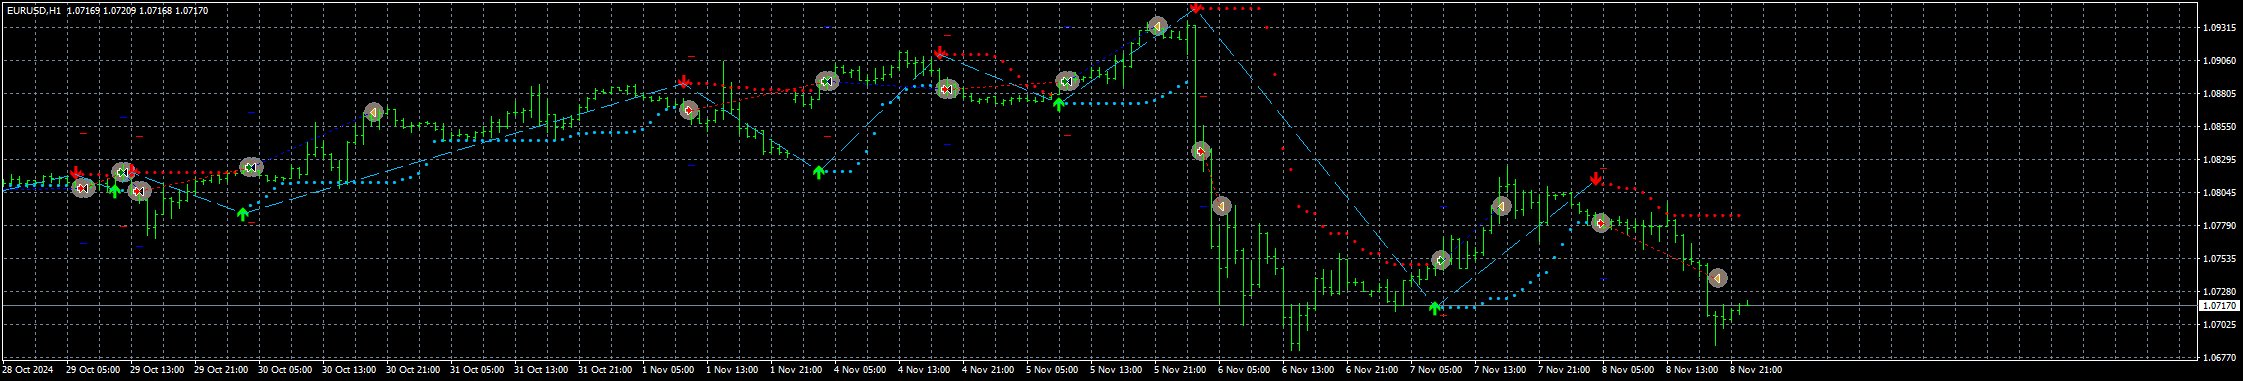Click the 1 Nov 13:00 time label
Screen dimensions: 2243x381
click(x=732, y=370)
